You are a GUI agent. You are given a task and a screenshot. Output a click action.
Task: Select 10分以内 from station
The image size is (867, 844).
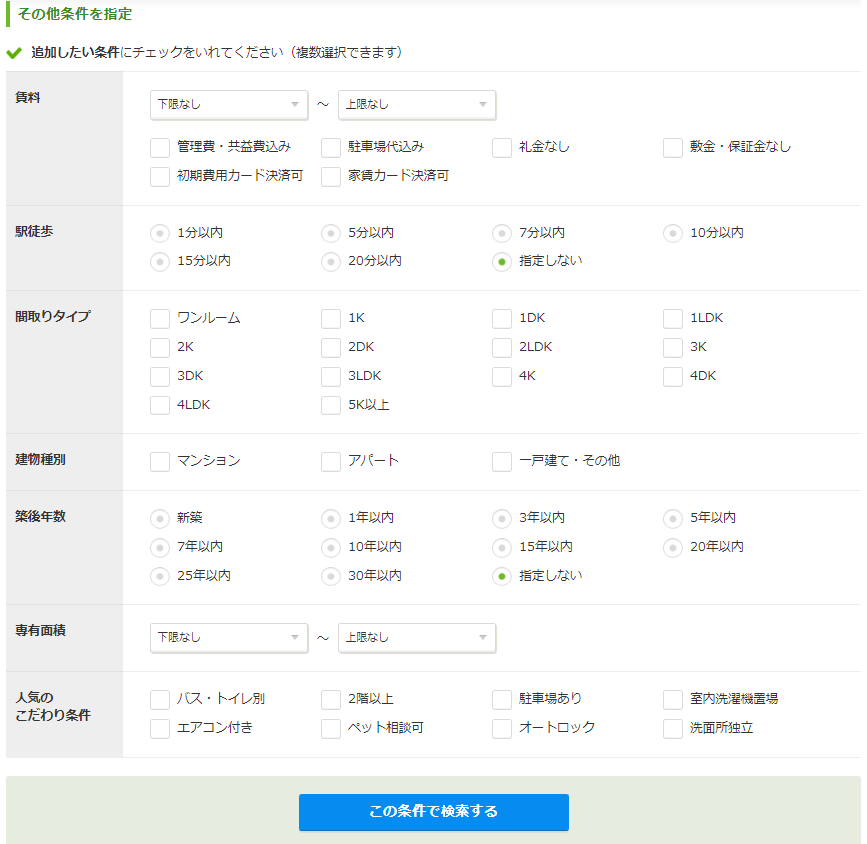pos(672,233)
